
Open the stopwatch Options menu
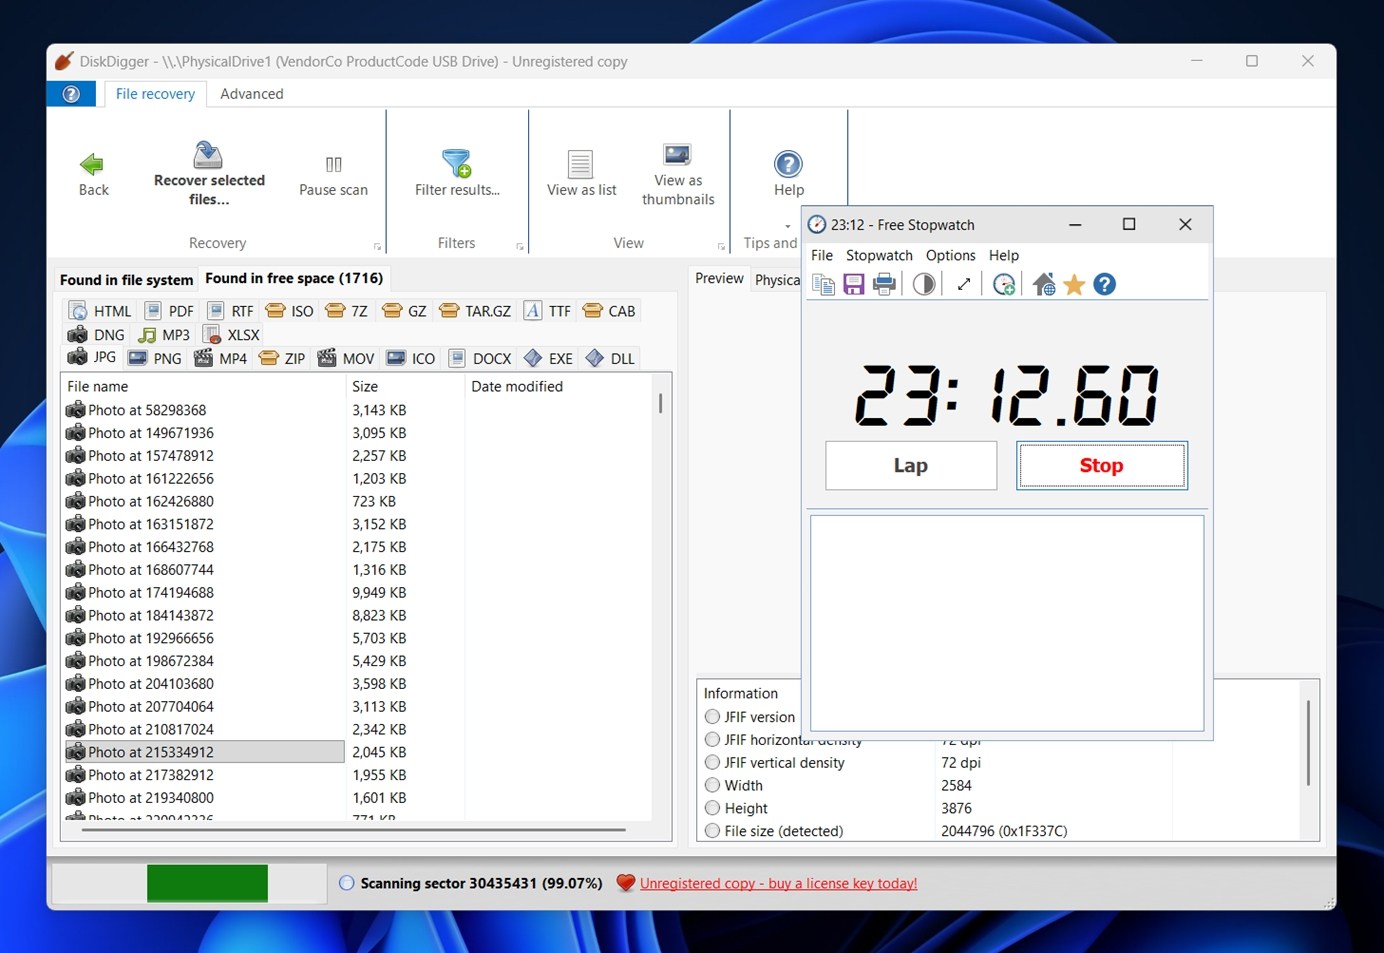point(950,255)
